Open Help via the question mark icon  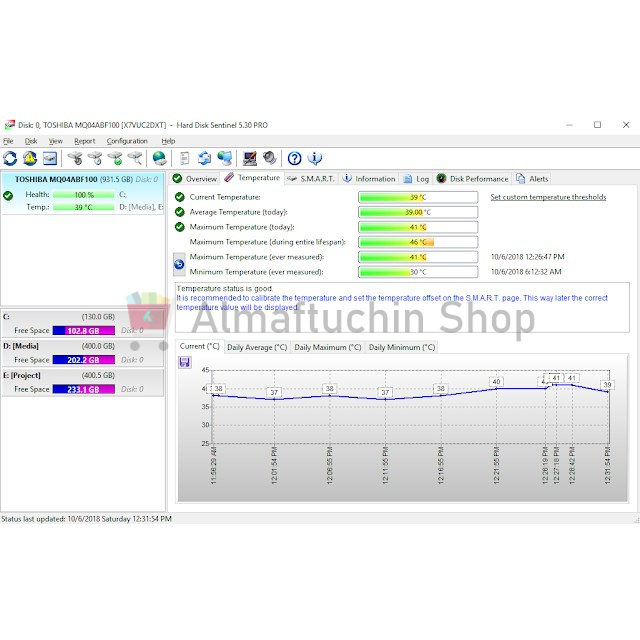pos(294,158)
